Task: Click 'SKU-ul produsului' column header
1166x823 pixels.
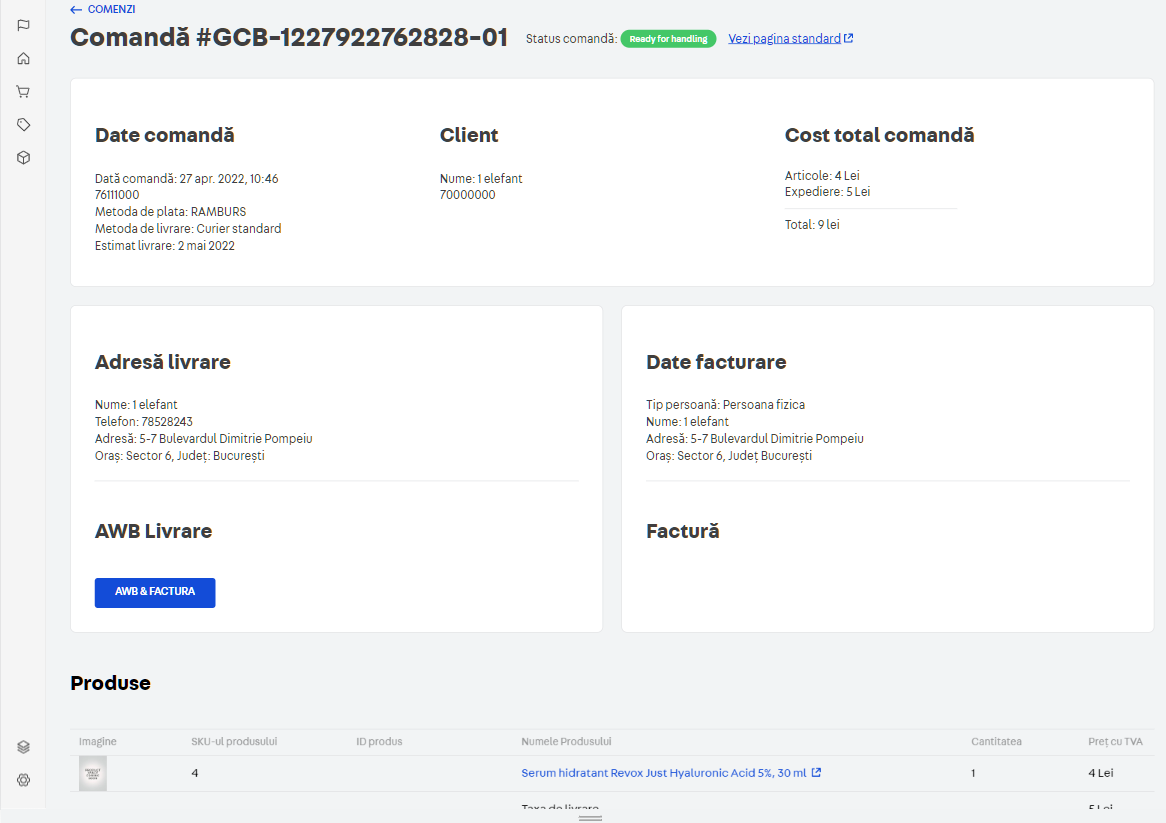Action: pyautogui.click(x=234, y=741)
